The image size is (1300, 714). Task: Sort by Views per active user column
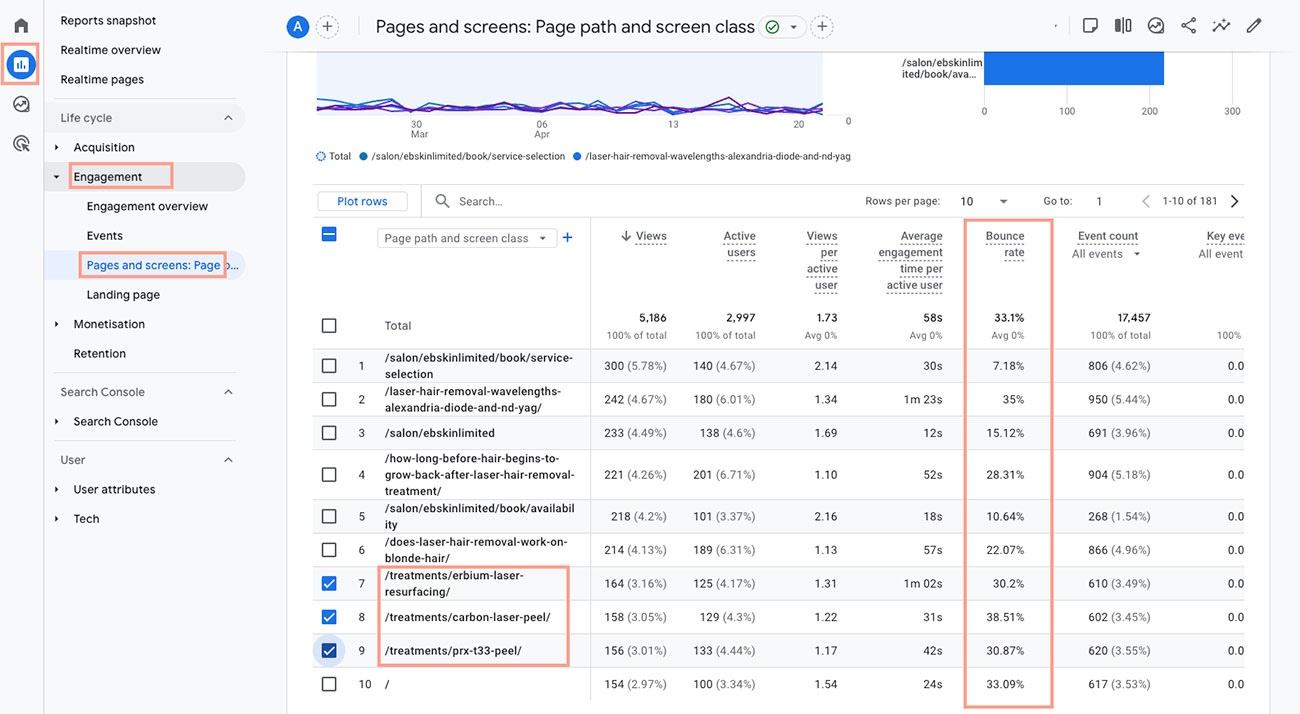click(822, 261)
